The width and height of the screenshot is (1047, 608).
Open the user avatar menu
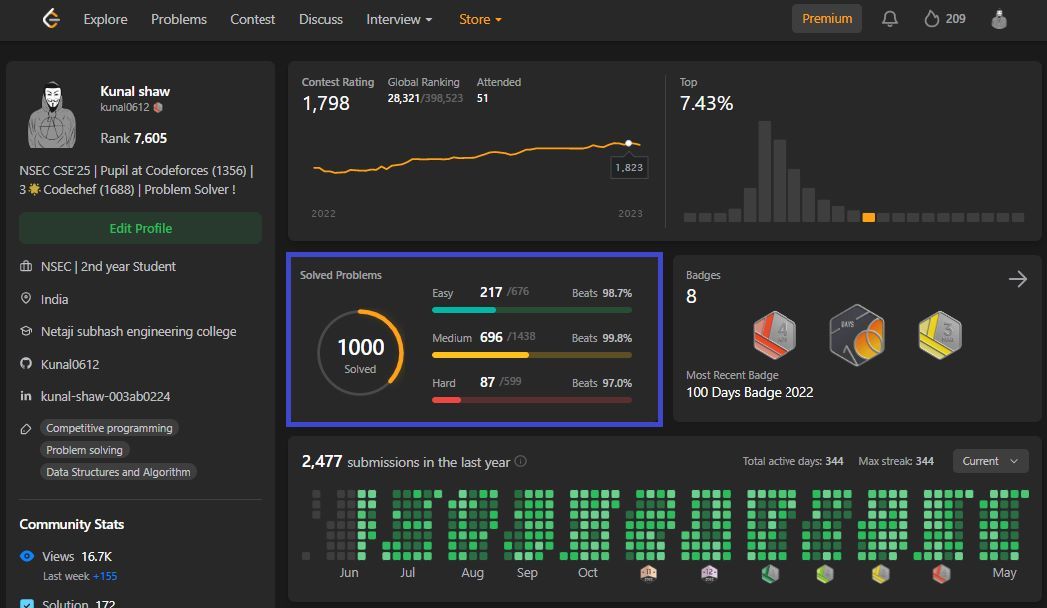(x=999, y=19)
